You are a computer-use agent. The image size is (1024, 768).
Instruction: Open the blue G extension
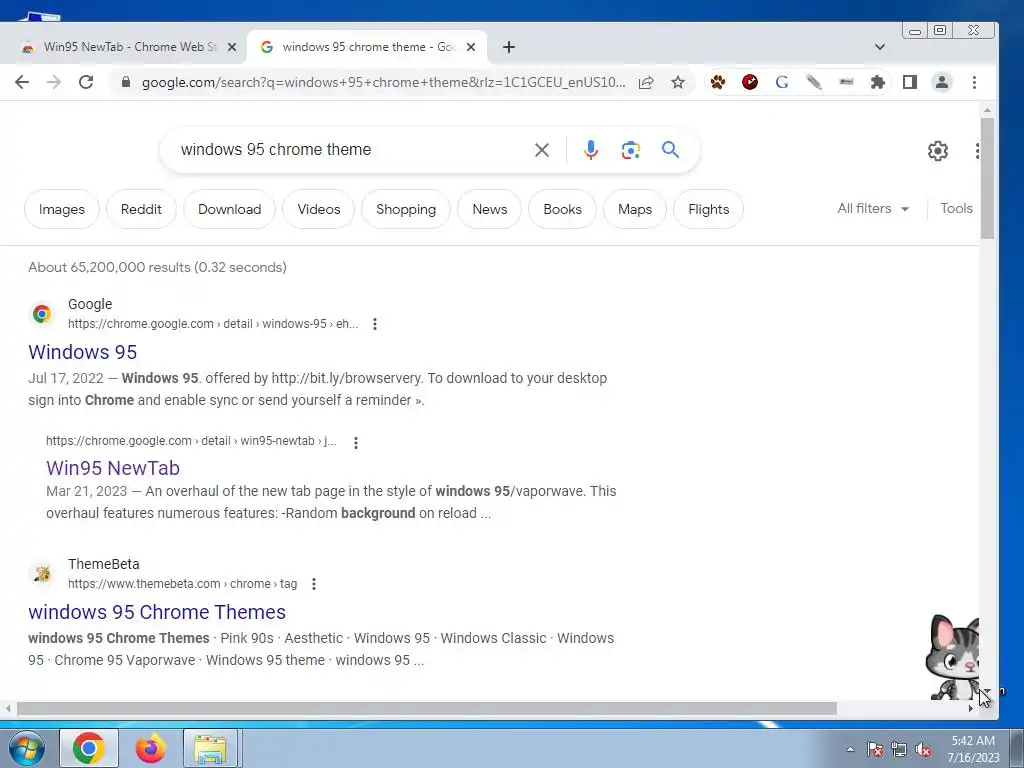pyautogui.click(x=782, y=82)
